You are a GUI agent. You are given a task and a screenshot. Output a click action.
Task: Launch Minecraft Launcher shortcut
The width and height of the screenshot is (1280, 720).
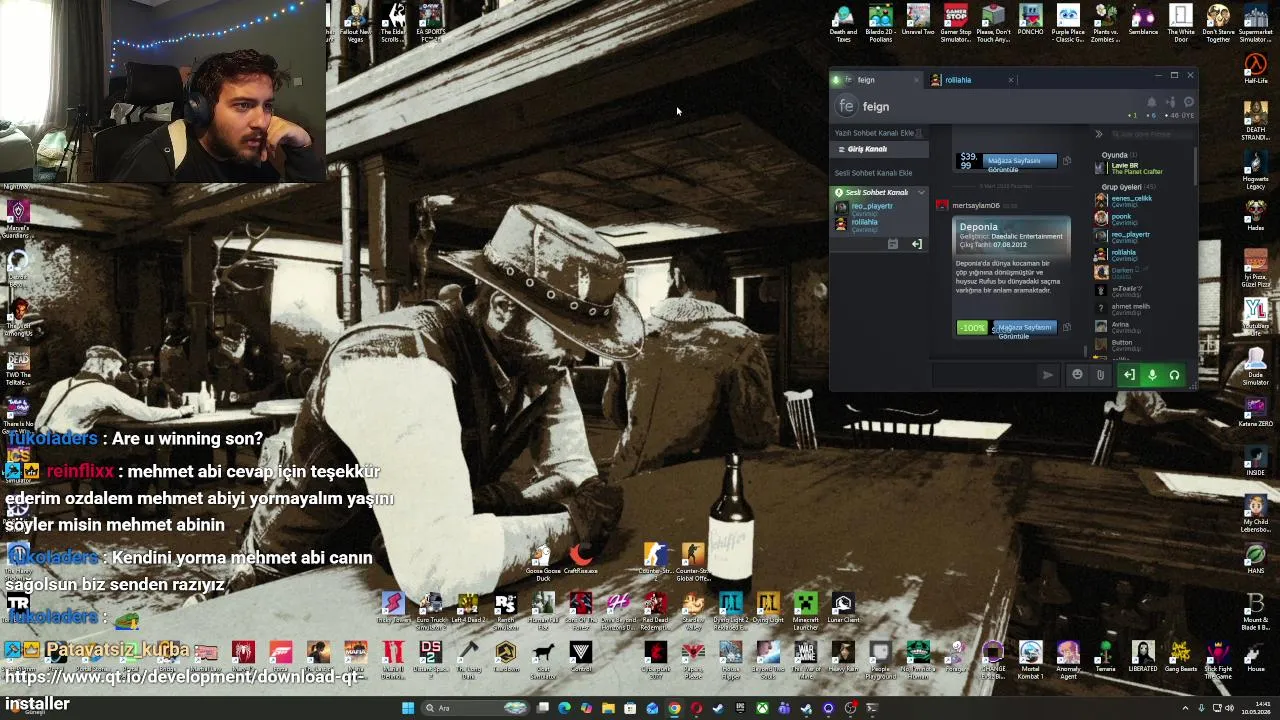805,610
